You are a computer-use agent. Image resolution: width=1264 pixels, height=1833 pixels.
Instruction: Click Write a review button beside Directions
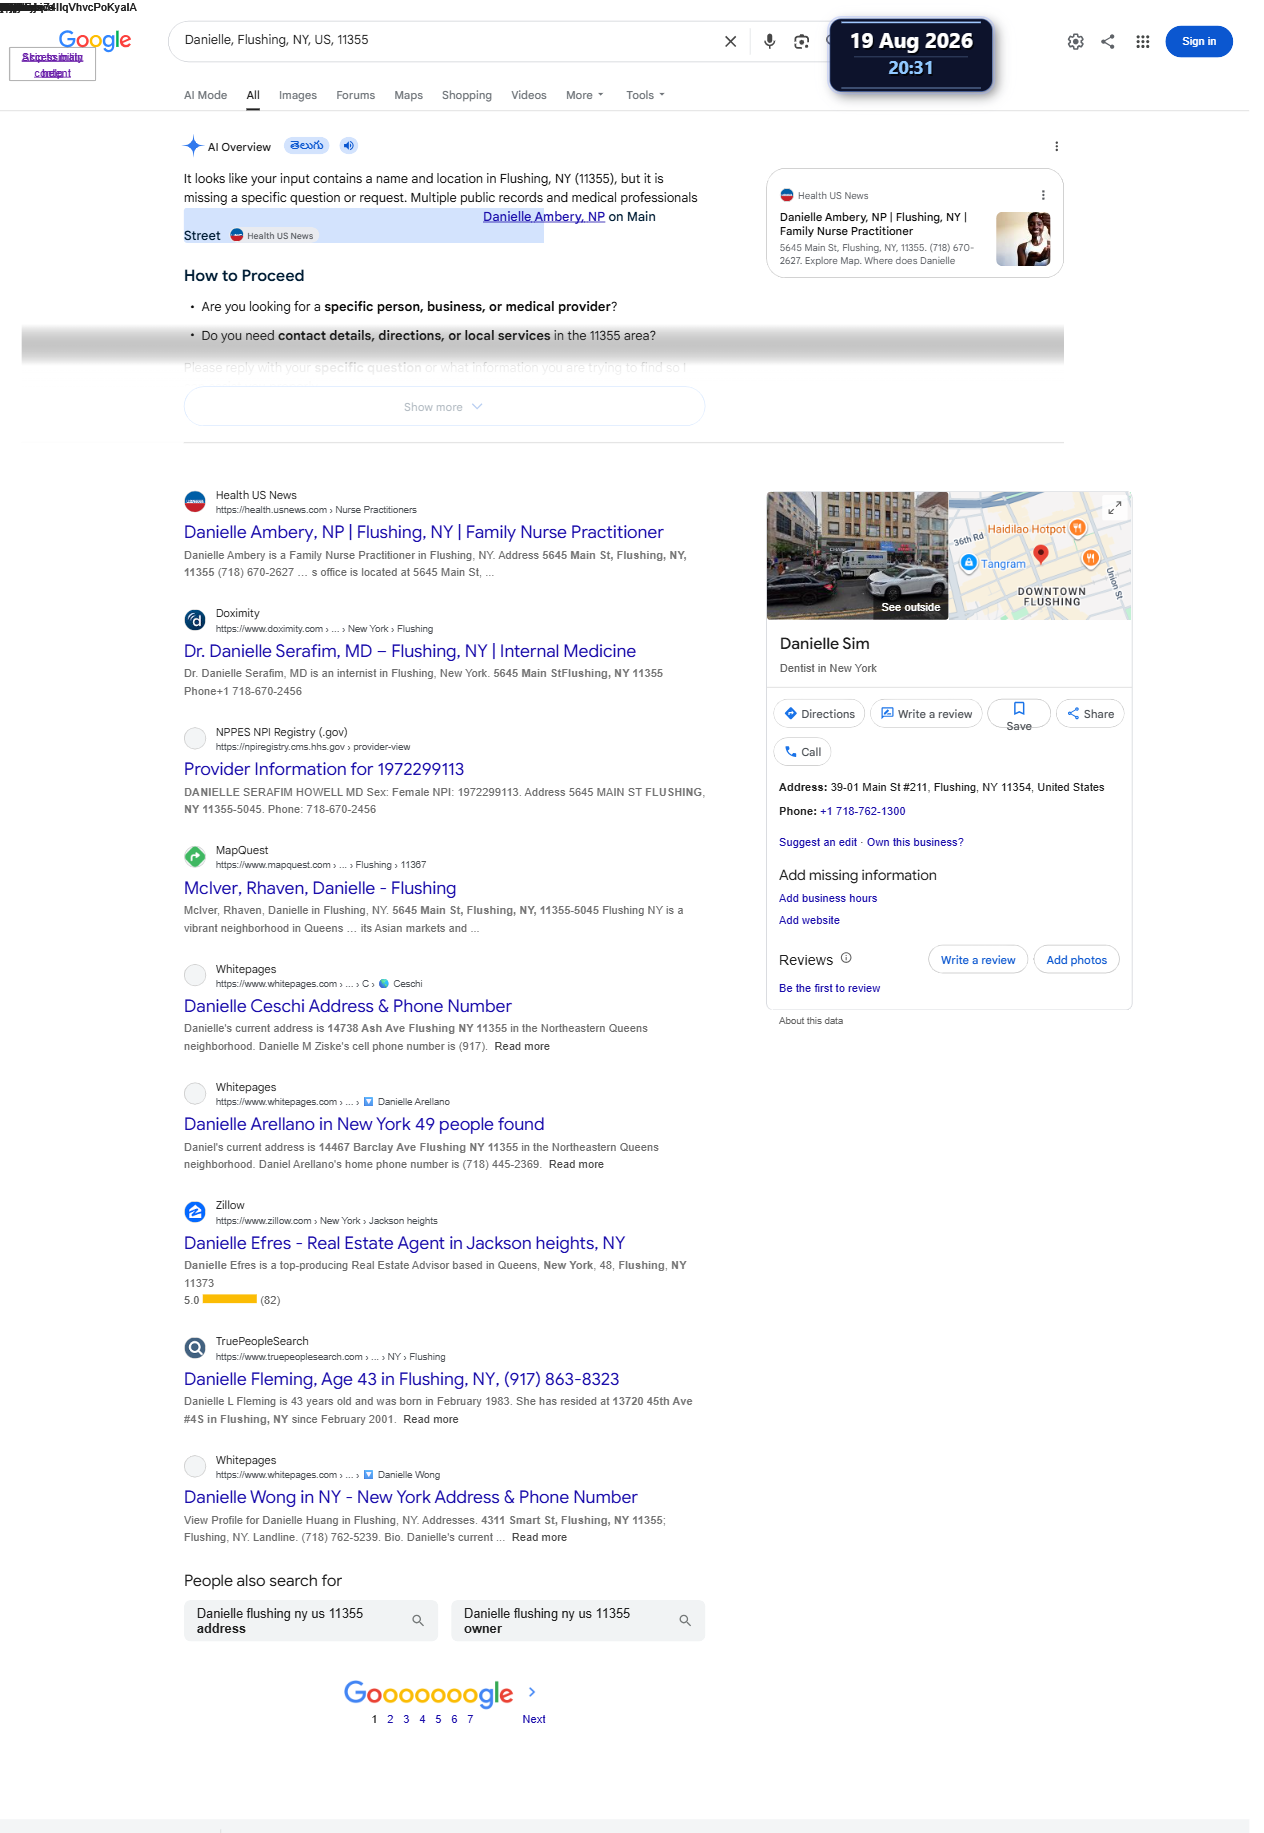tap(926, 714)
